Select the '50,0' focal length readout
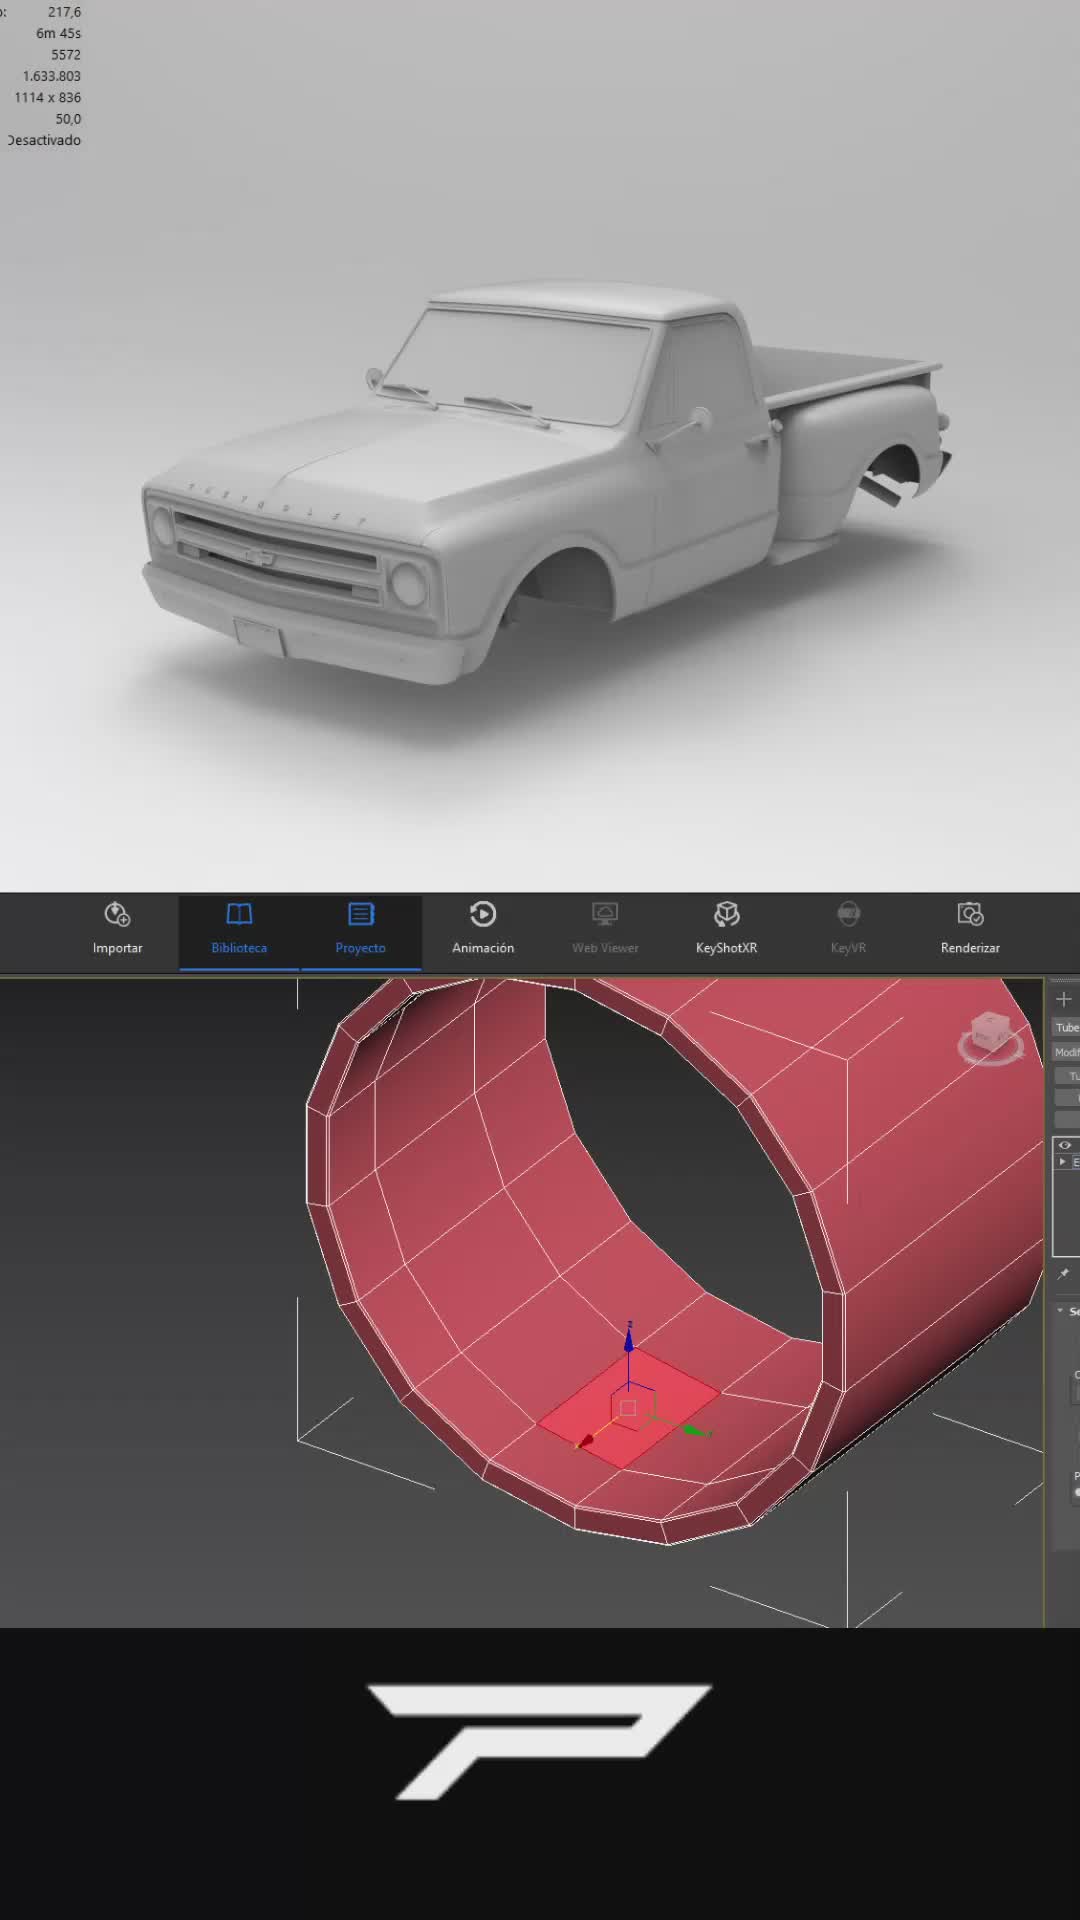Viewport: 1080px width, 1920px height. (68, 119)
